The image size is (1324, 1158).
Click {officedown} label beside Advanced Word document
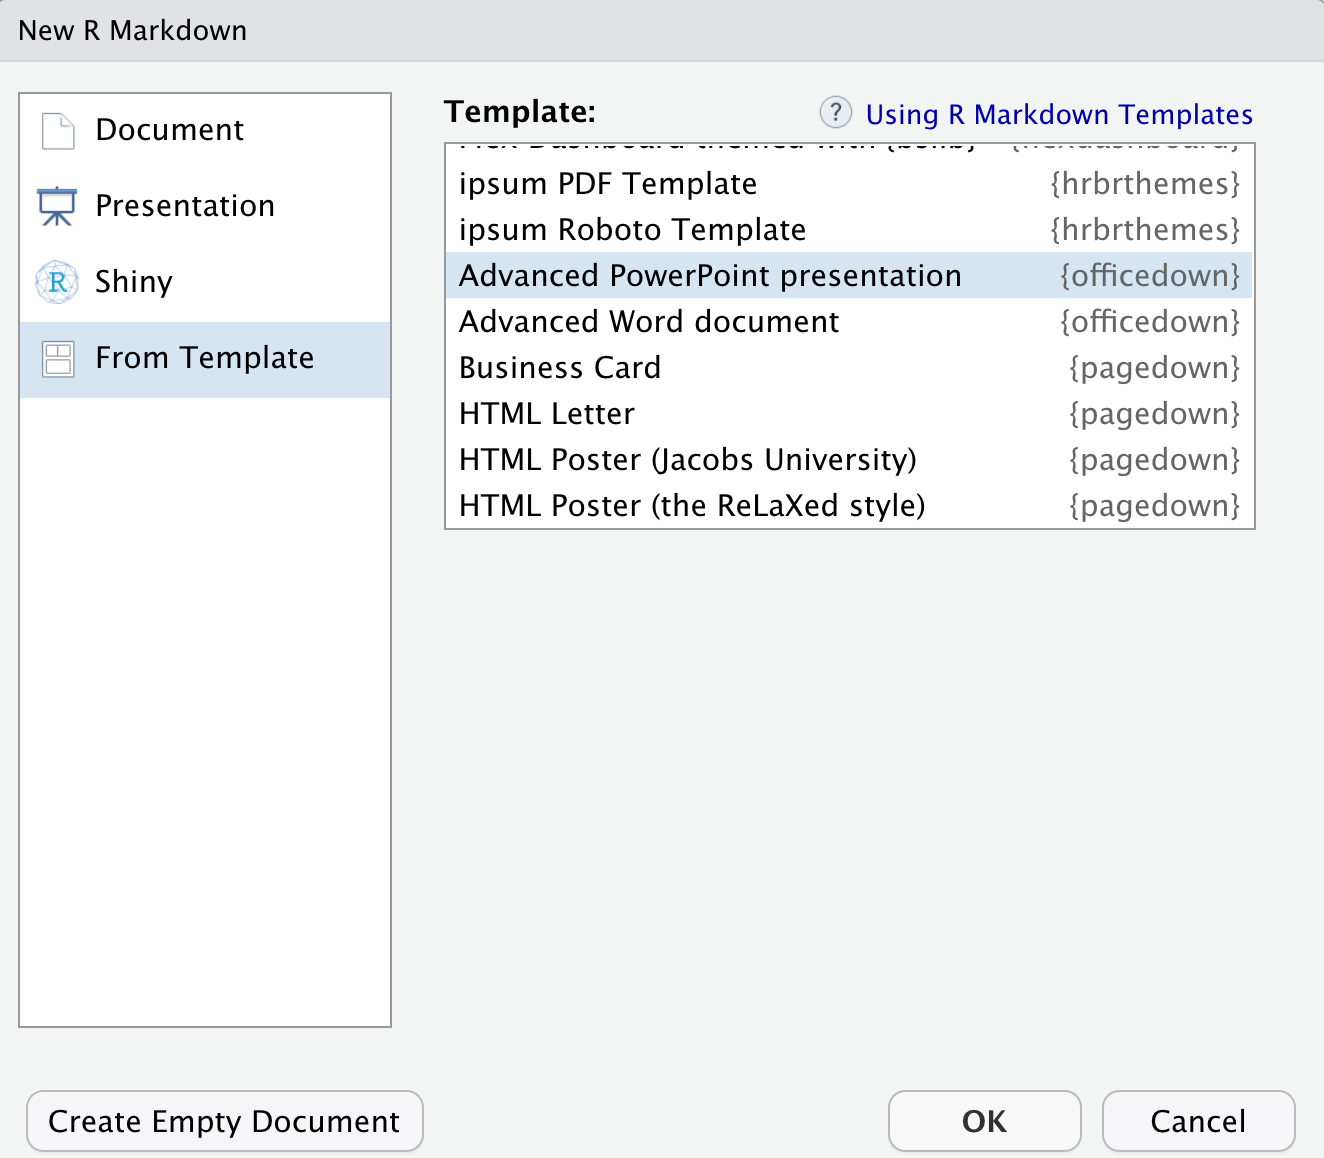(x=1150, y=322)
